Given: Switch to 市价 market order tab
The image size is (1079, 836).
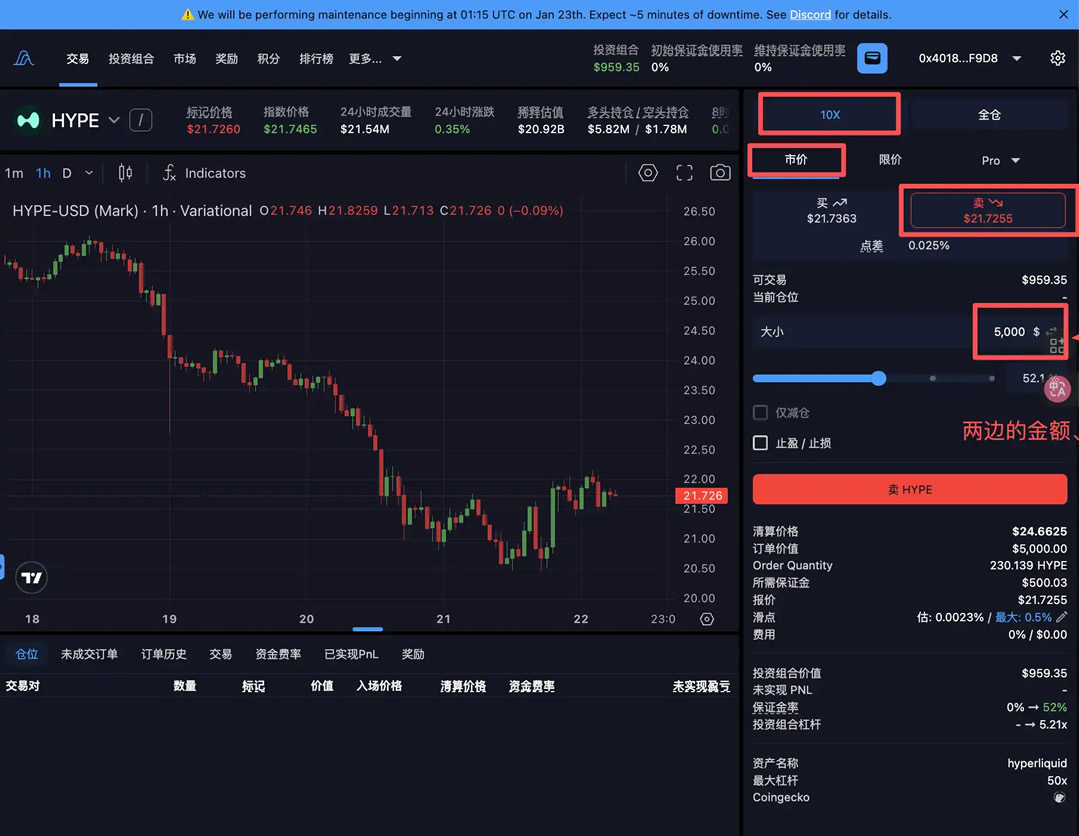Looking at the screenshot, I should (795, 160).
